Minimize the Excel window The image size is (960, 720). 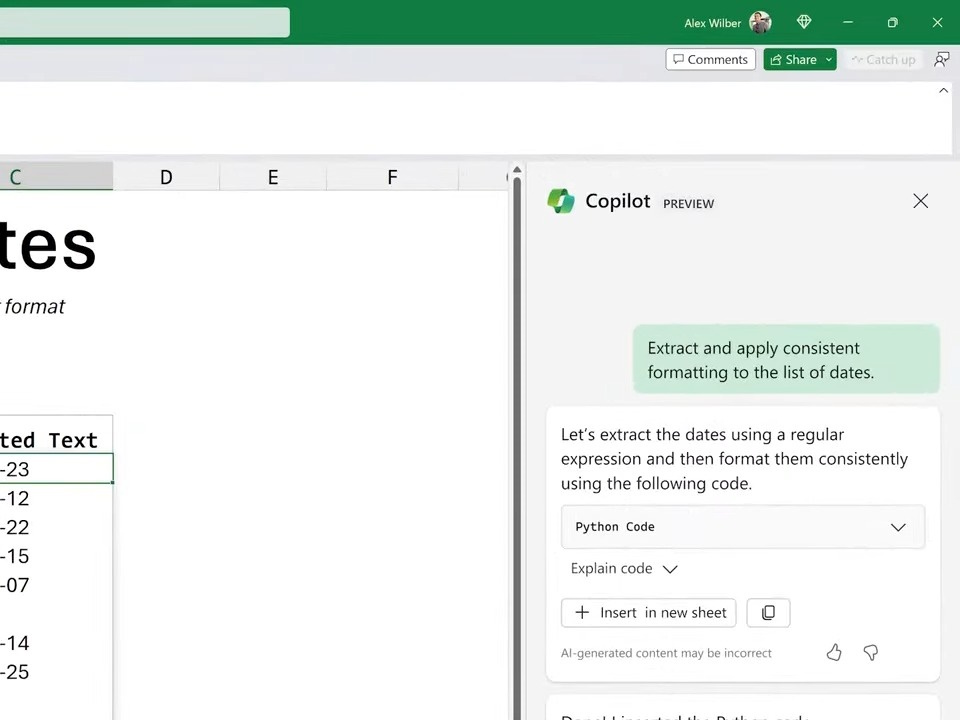pyautogui.click(x=847, y=23)
